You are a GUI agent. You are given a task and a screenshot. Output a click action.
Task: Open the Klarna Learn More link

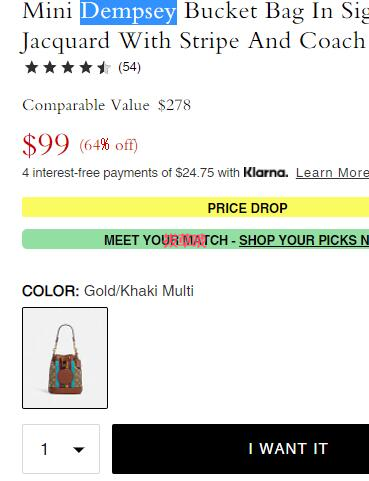pos(332,173)
